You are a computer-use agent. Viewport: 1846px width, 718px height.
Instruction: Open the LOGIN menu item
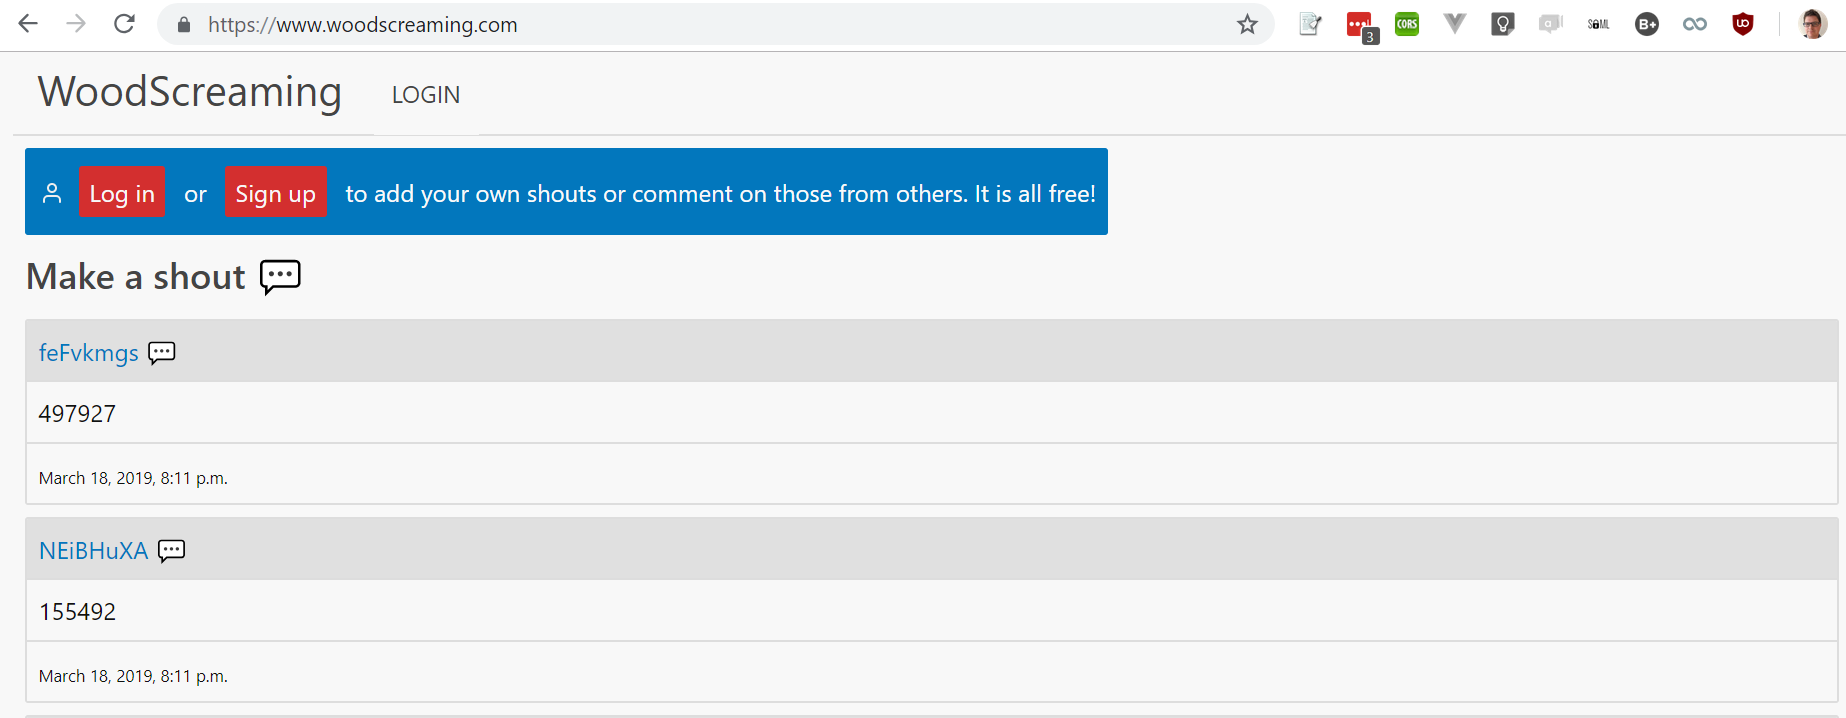[x=426, y=95]
